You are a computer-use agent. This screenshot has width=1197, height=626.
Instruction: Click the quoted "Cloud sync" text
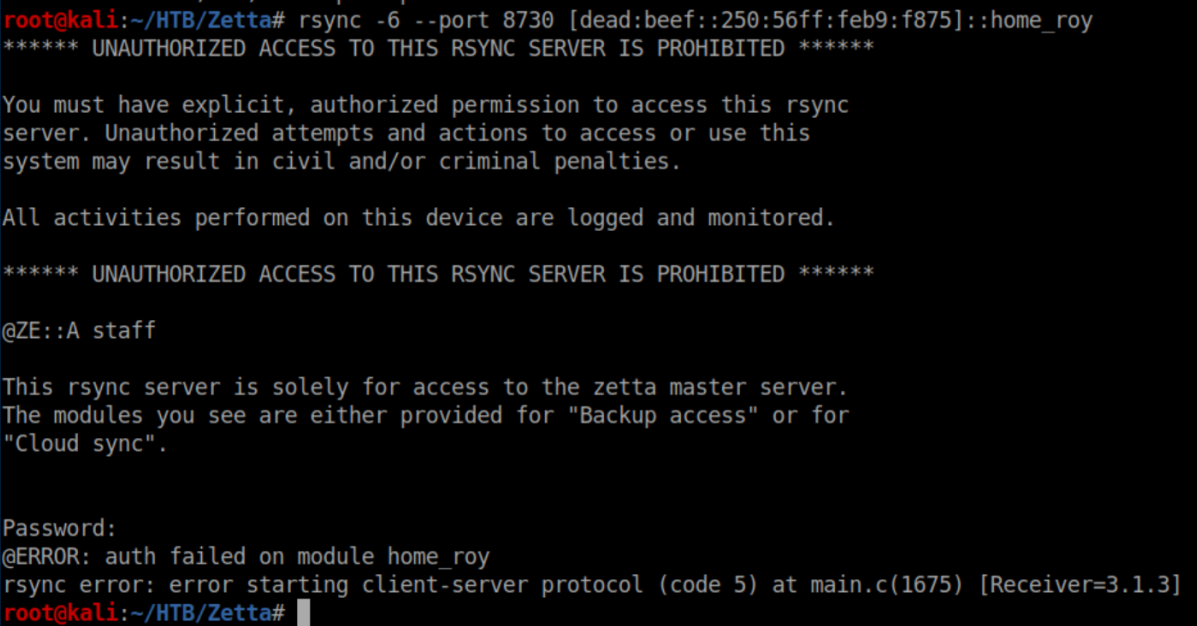click(85, 444)
